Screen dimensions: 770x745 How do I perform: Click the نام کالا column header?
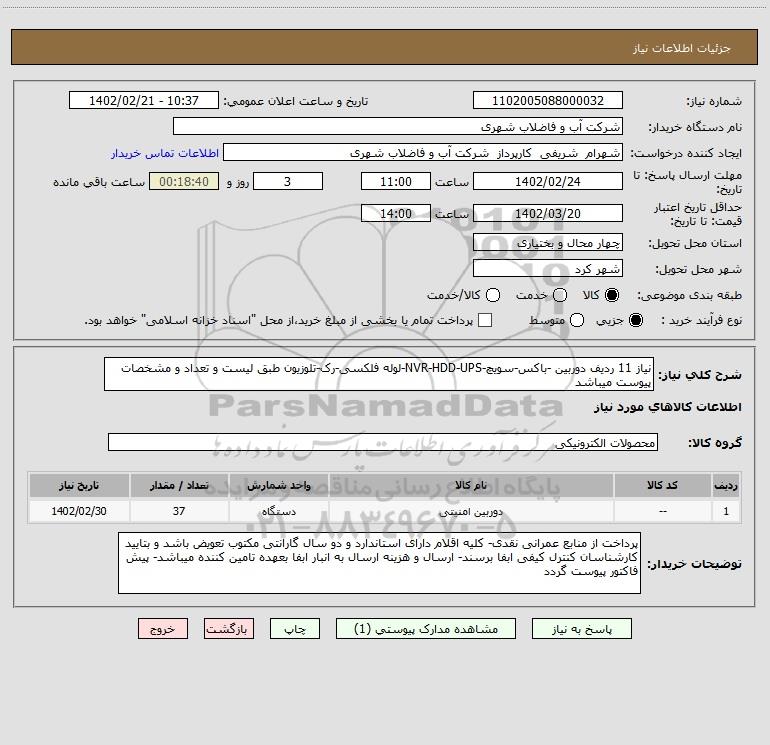pos(470,485)
